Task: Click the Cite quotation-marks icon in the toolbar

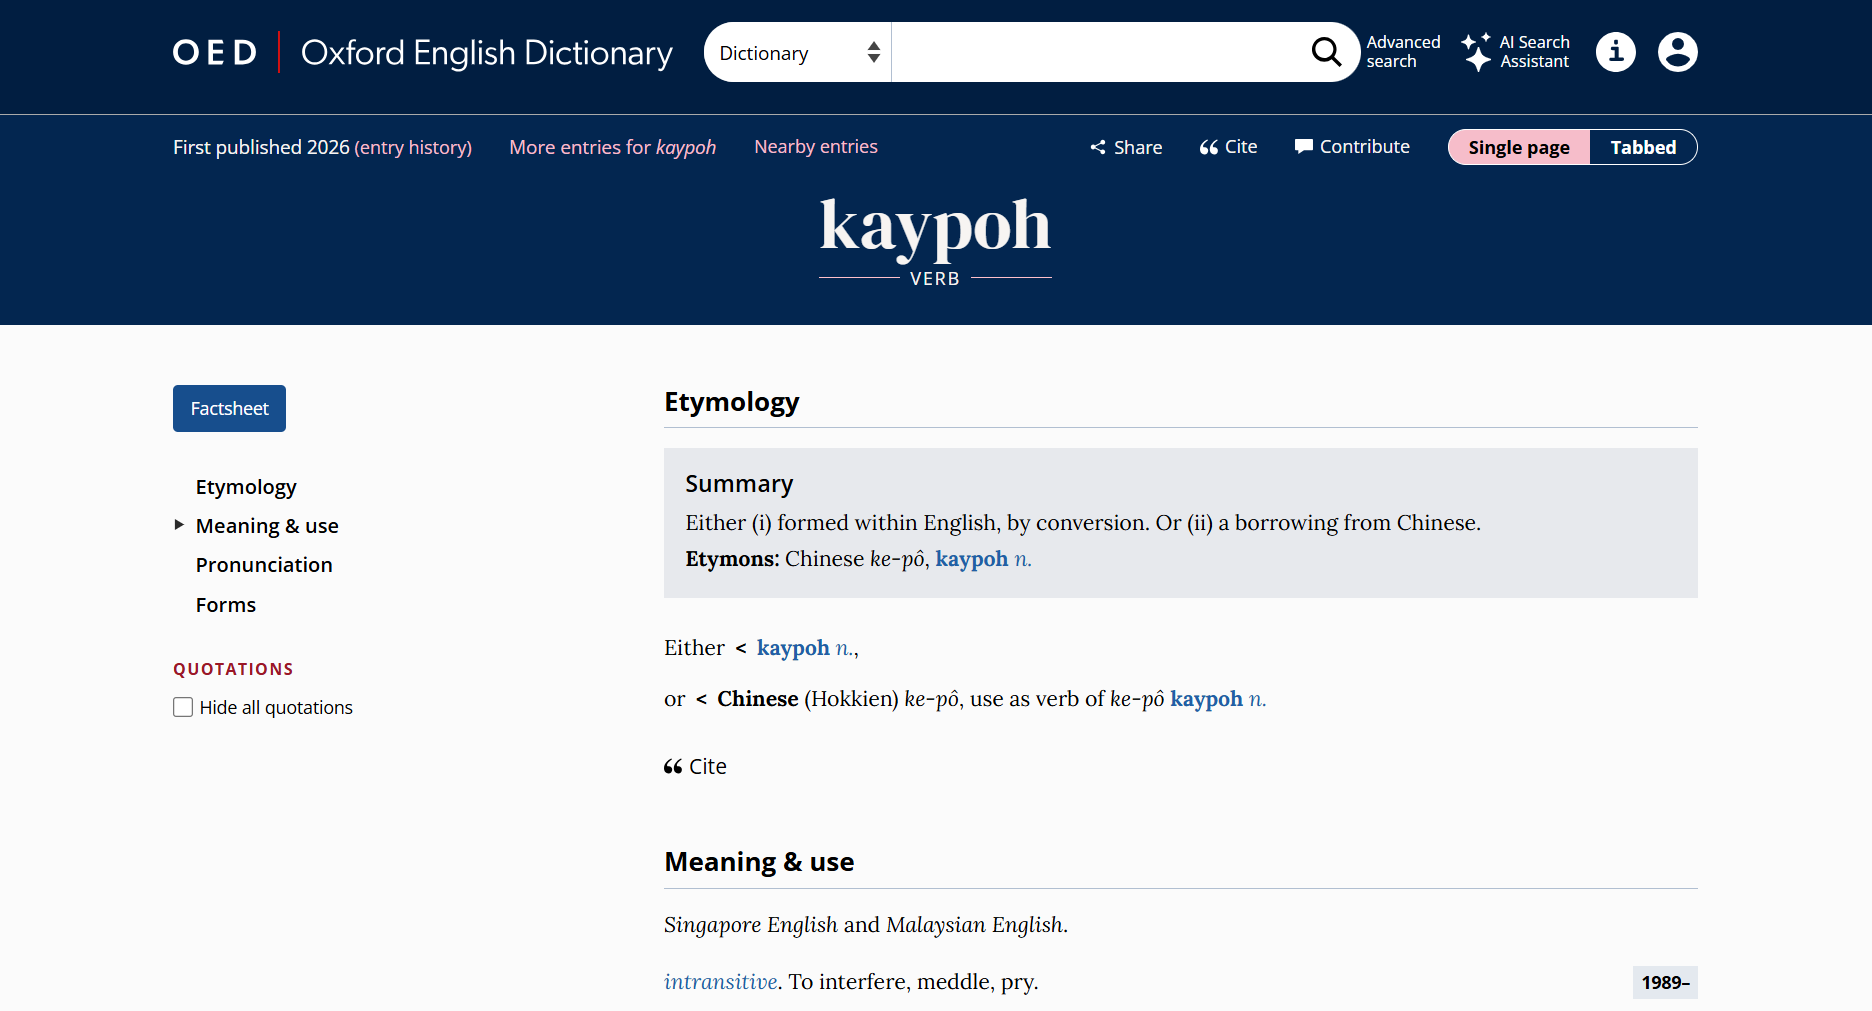Action: [1210, 146]
